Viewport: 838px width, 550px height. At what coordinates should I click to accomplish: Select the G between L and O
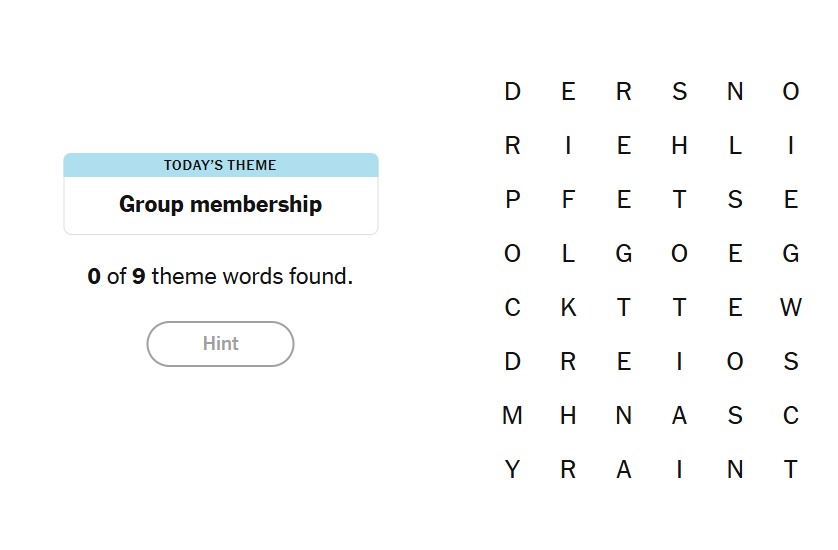[x=624, y=254]
